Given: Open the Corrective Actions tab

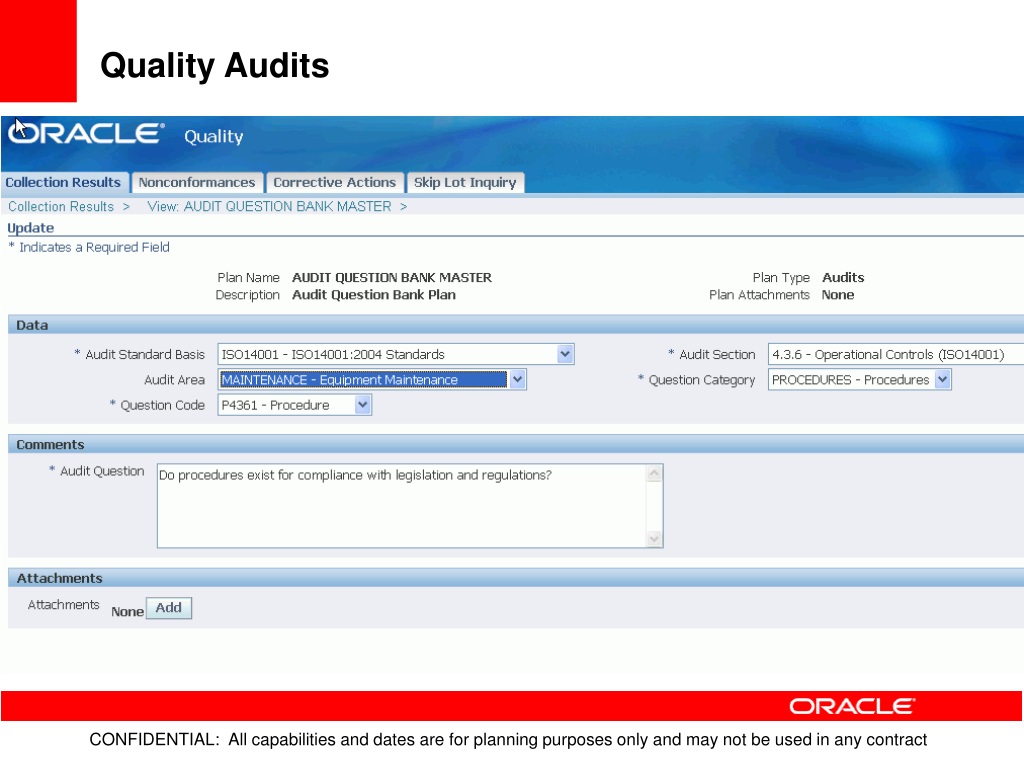Looking at the screenshot, I should click(334, 182).
